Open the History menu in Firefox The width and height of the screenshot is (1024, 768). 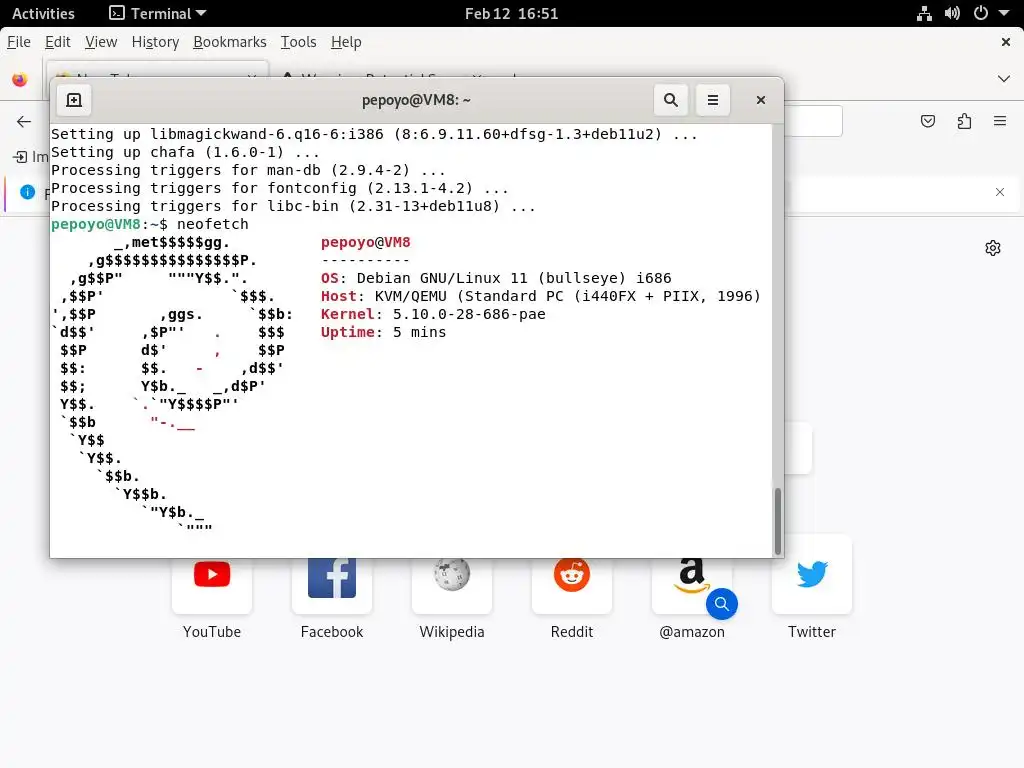155,42
